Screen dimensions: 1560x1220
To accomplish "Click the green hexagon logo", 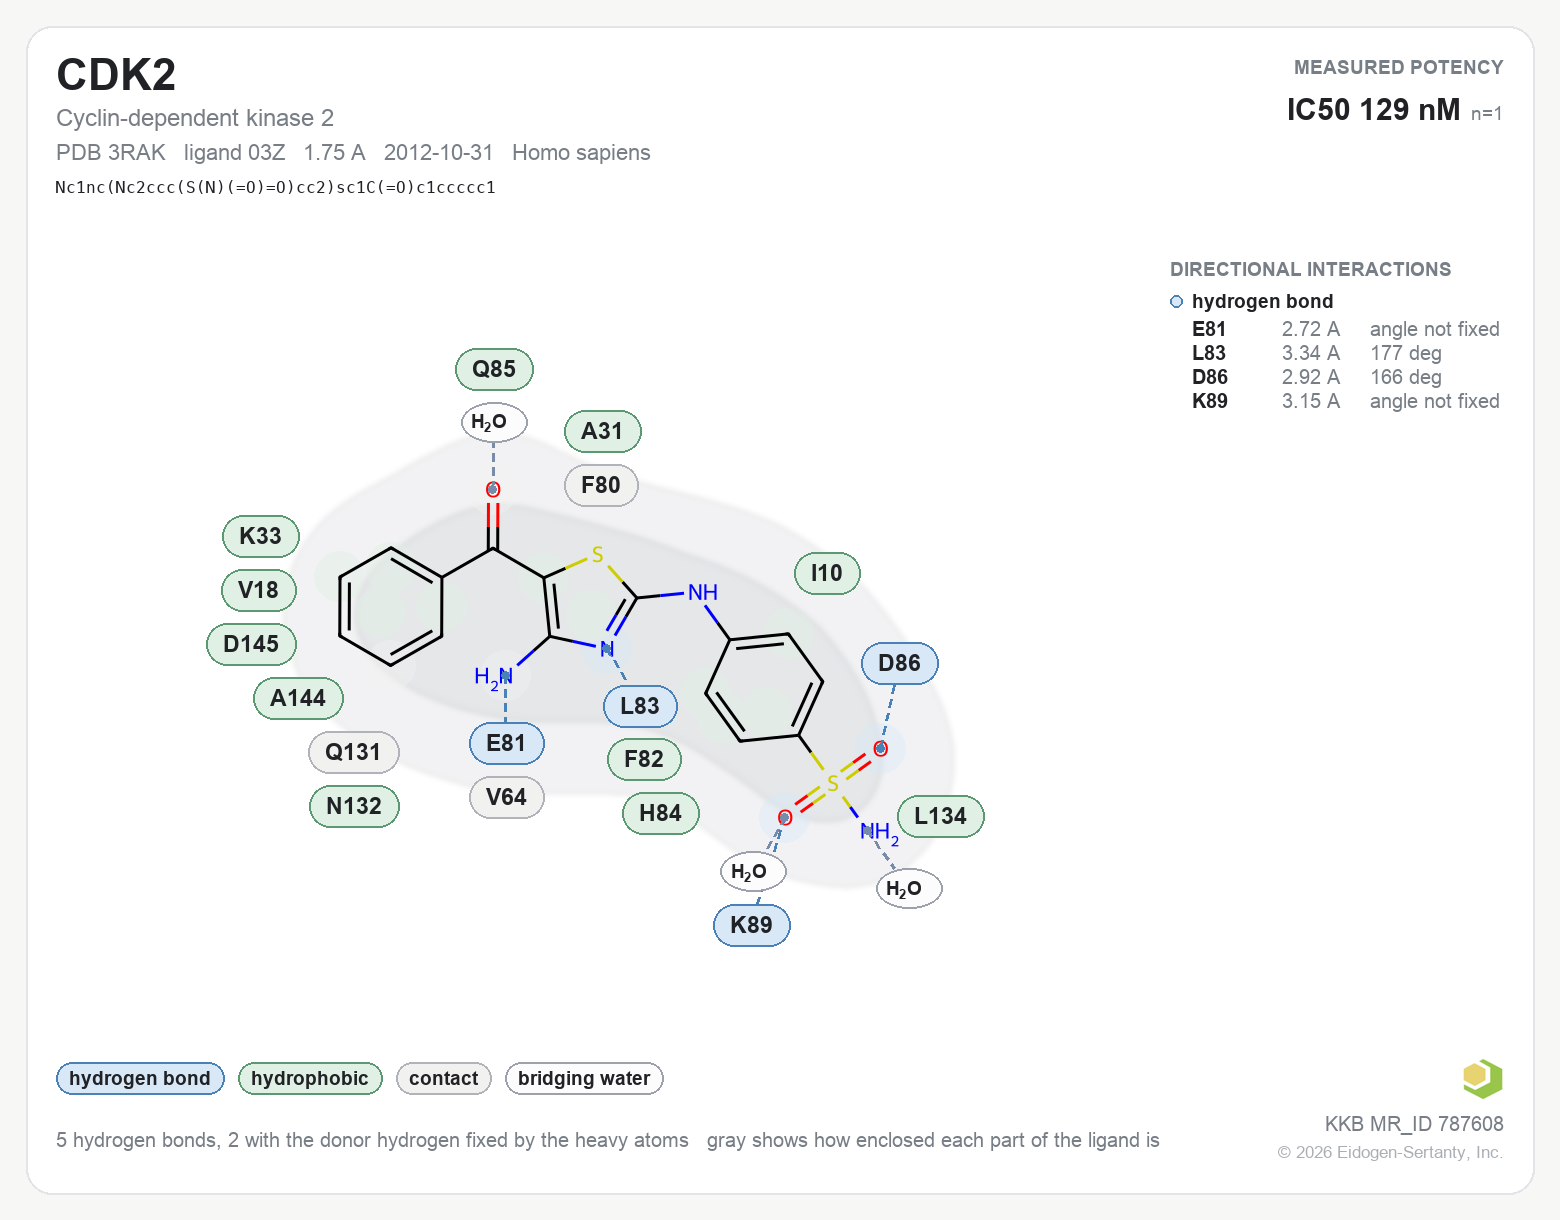I will 1482,1078.
